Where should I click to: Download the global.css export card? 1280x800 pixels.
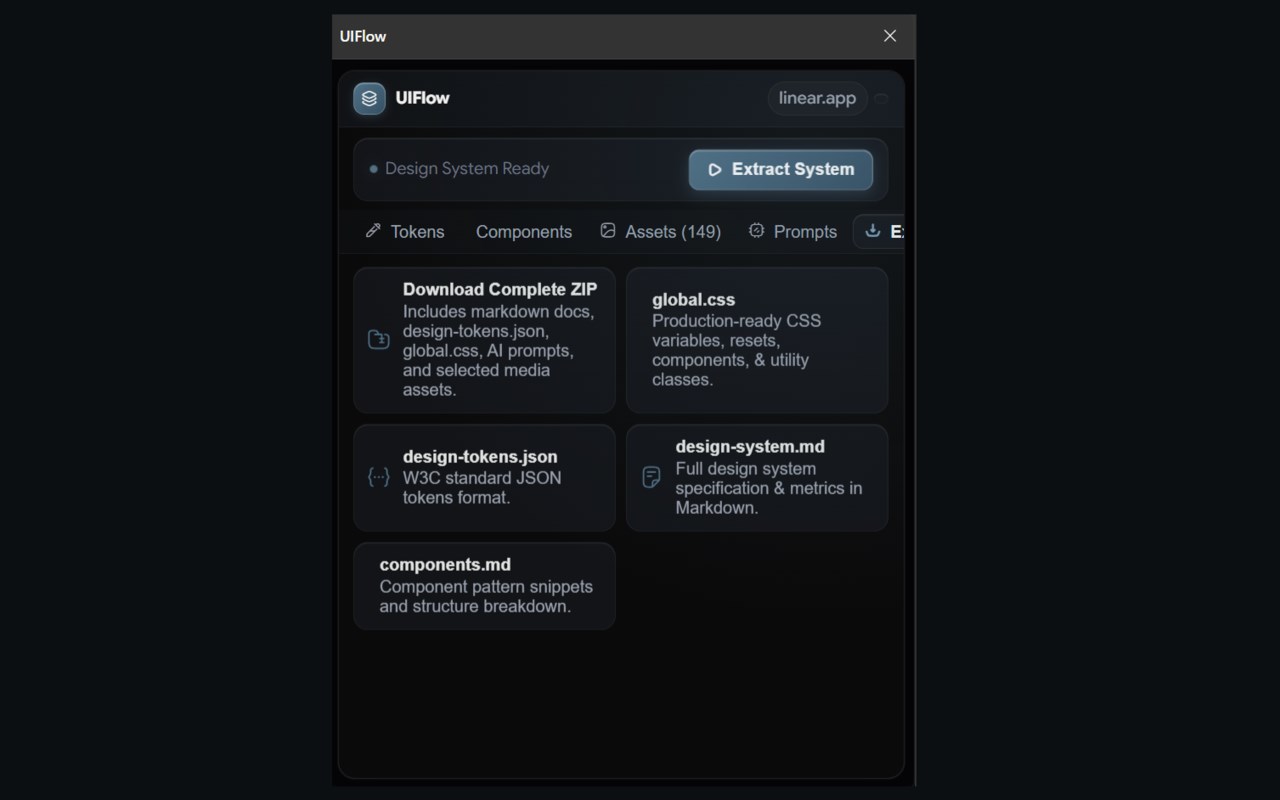(757, 340)
